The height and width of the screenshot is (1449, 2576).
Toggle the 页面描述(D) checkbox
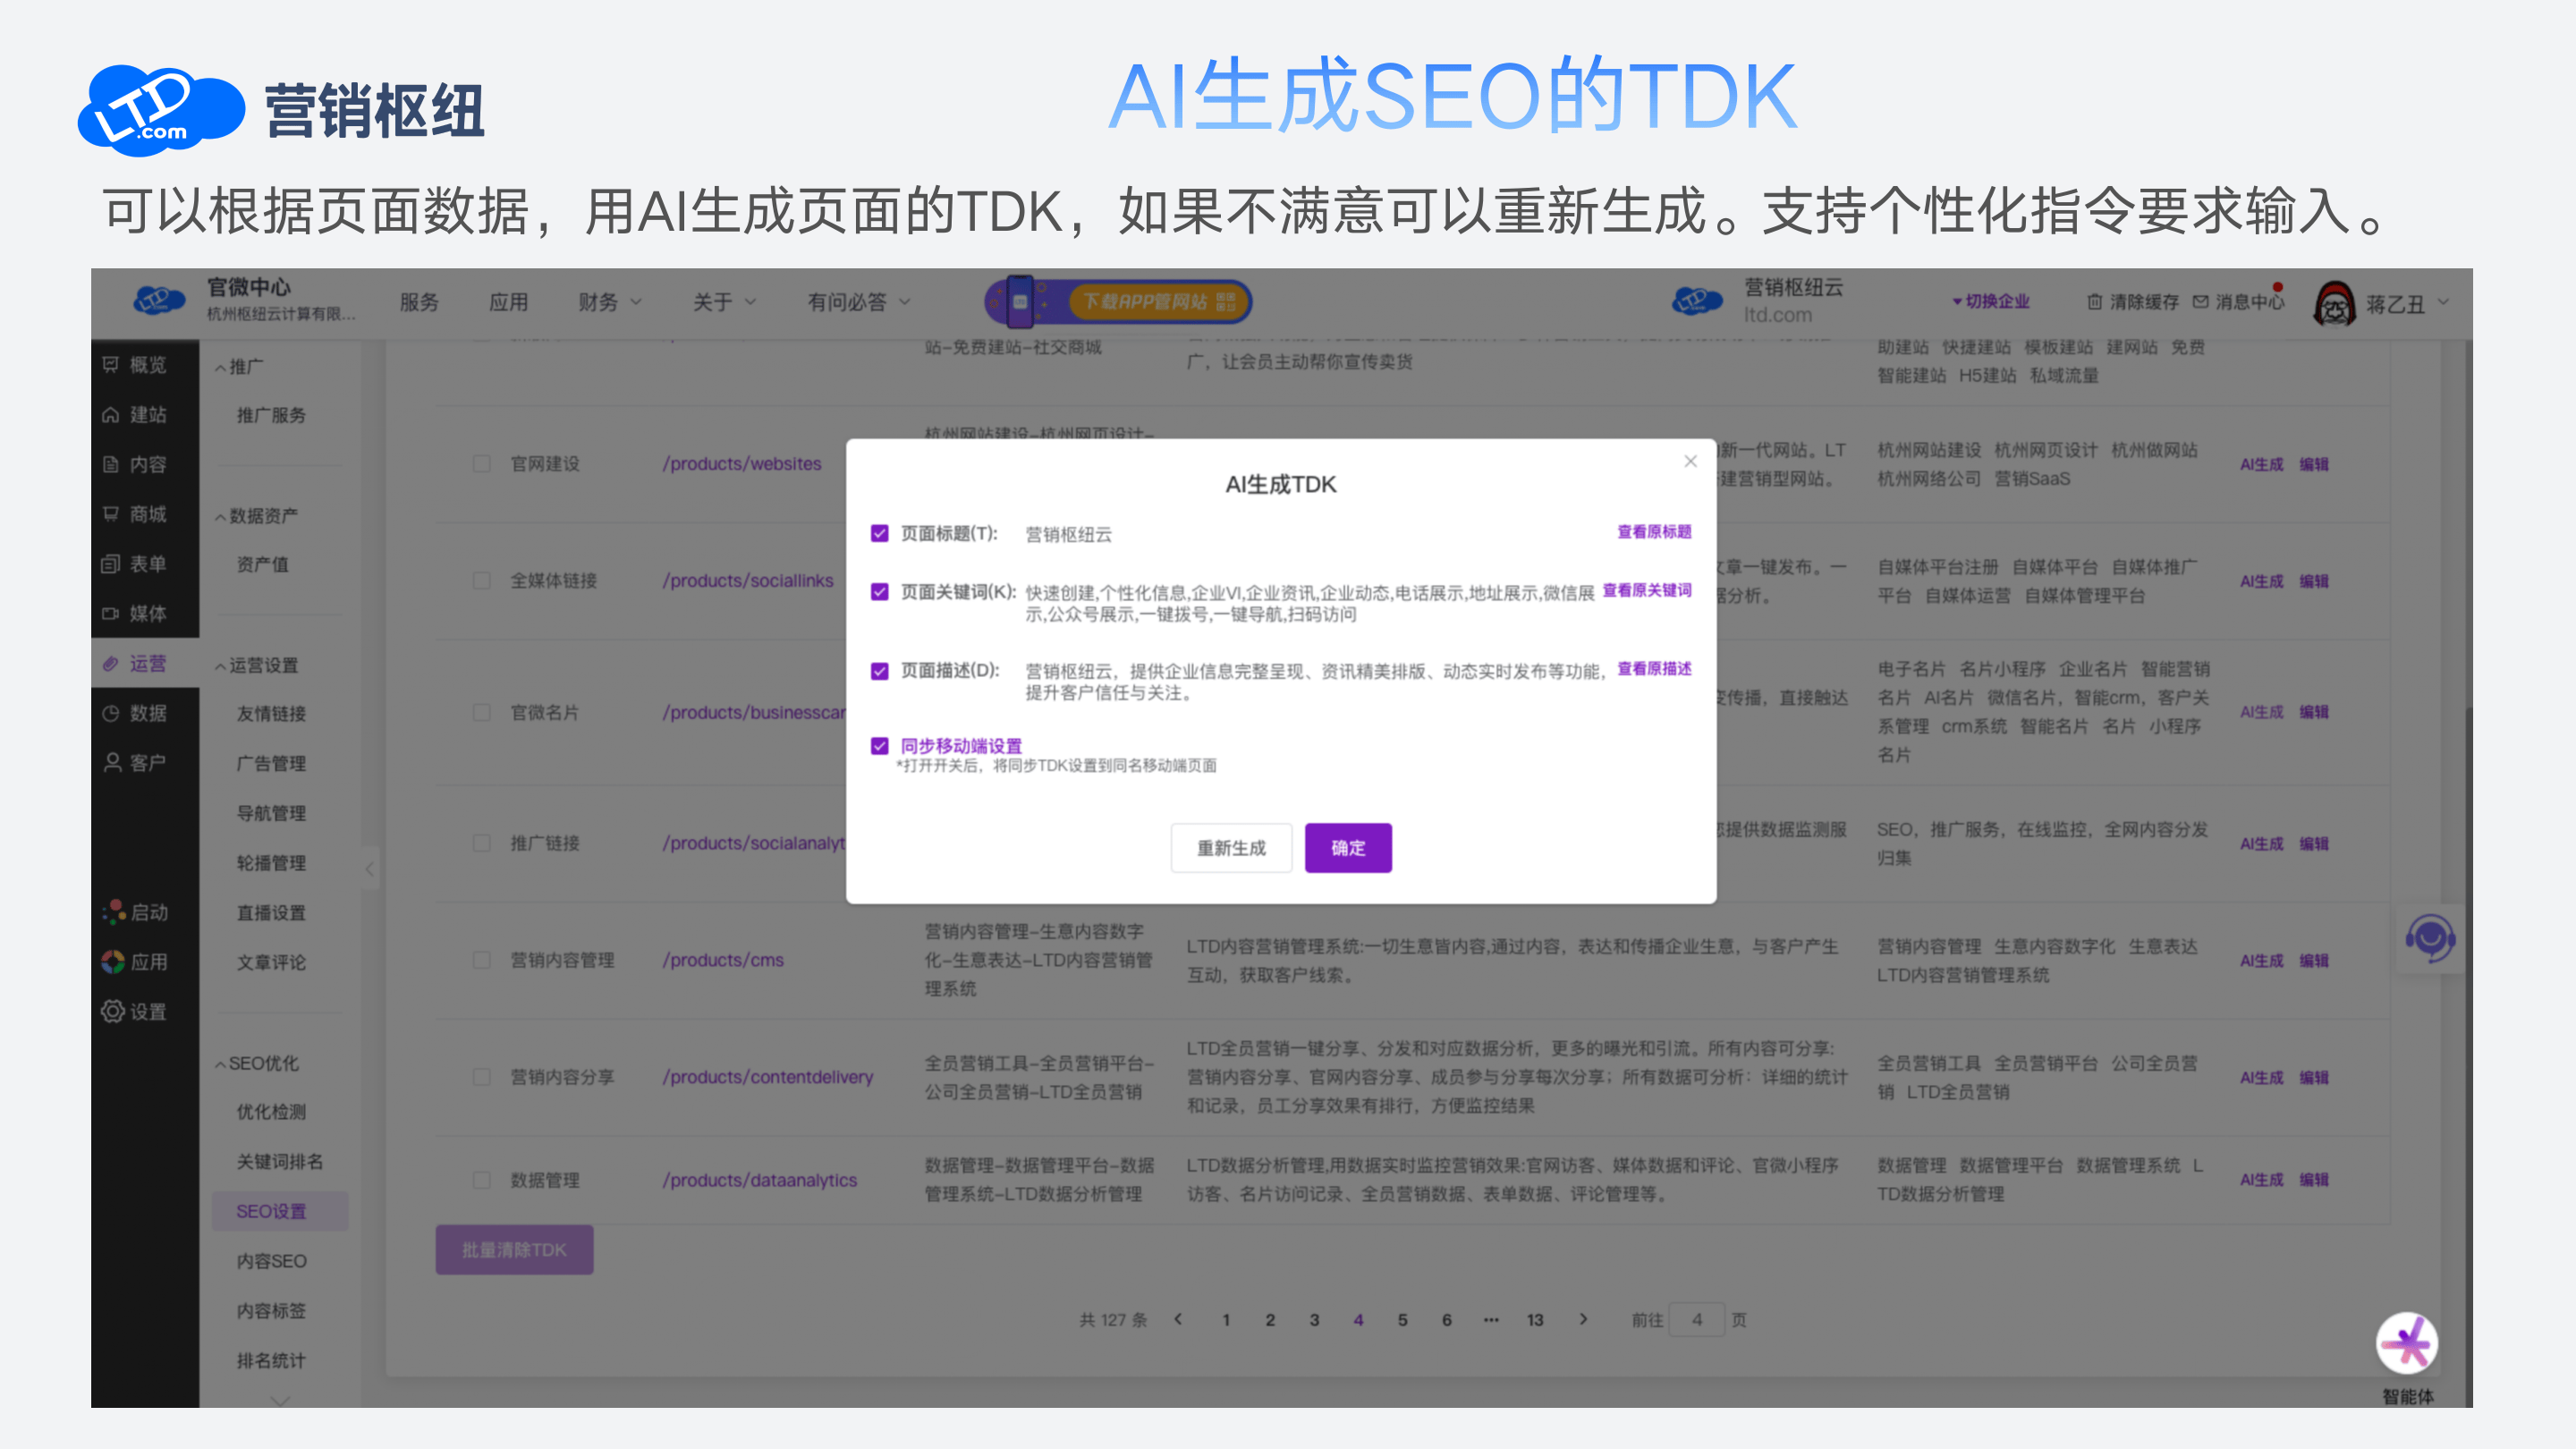click(880, 671)
